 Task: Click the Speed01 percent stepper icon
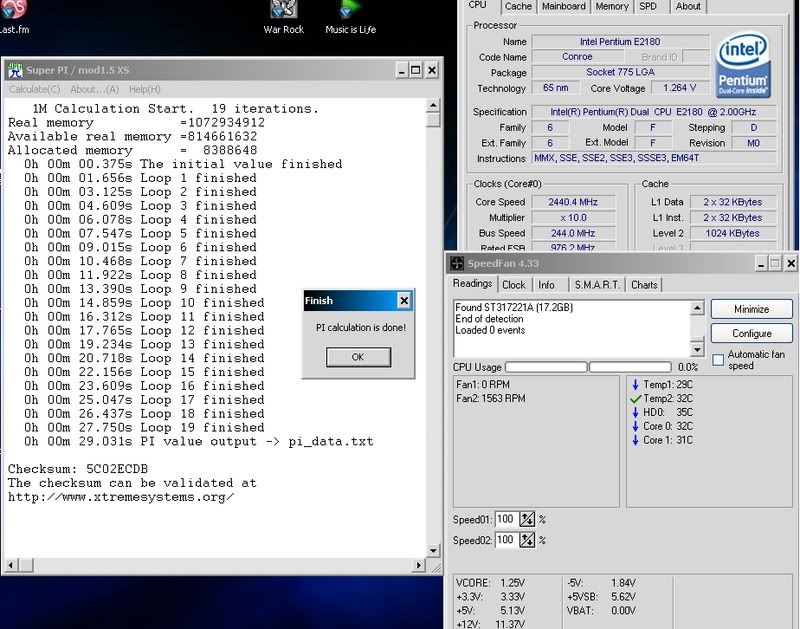tap(527, 519)
